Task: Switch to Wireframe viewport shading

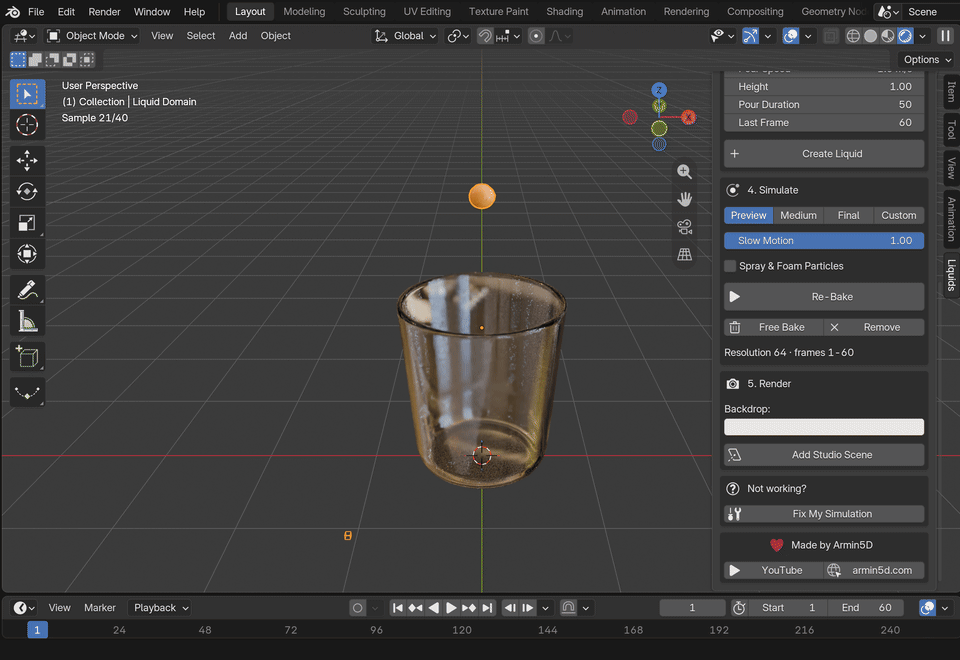Action: pyautogui.click(x=853, y=36)
